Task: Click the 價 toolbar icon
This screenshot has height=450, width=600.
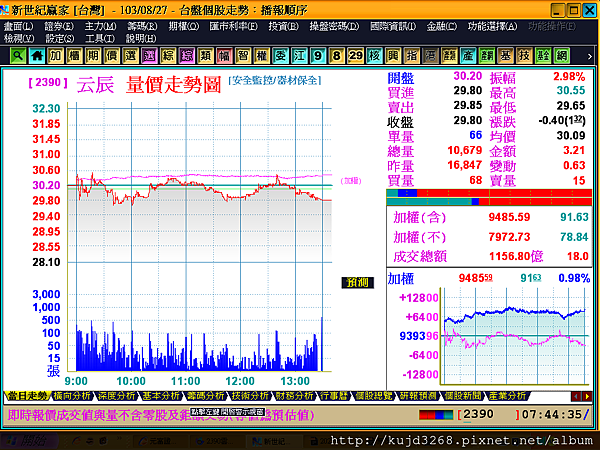Action: click(x=112, y=56)
